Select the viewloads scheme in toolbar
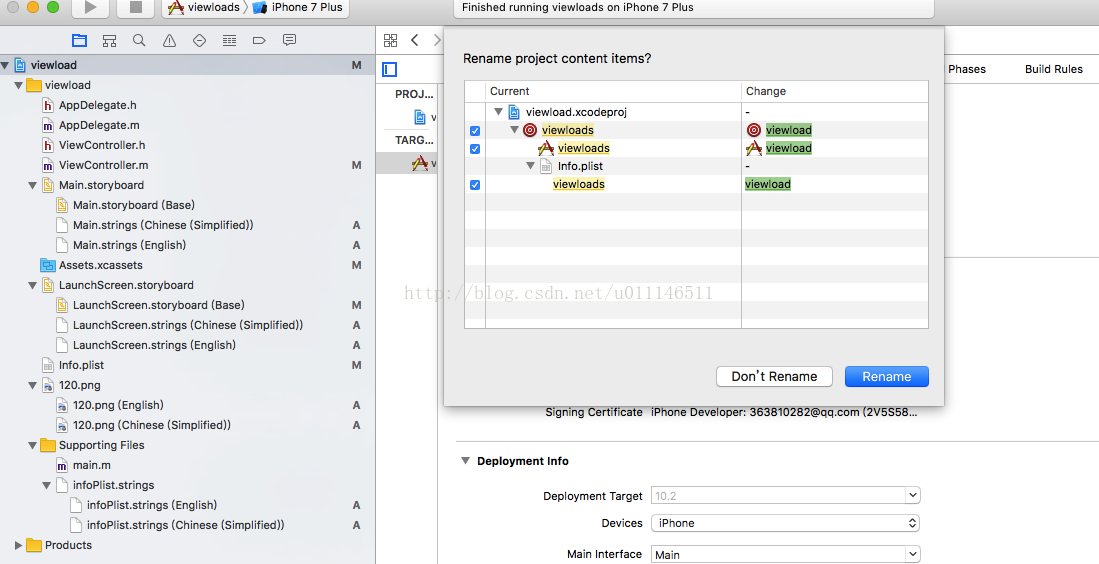This screenshot has height=564, width=1099. pyautogui.click(x=204, y=7)
